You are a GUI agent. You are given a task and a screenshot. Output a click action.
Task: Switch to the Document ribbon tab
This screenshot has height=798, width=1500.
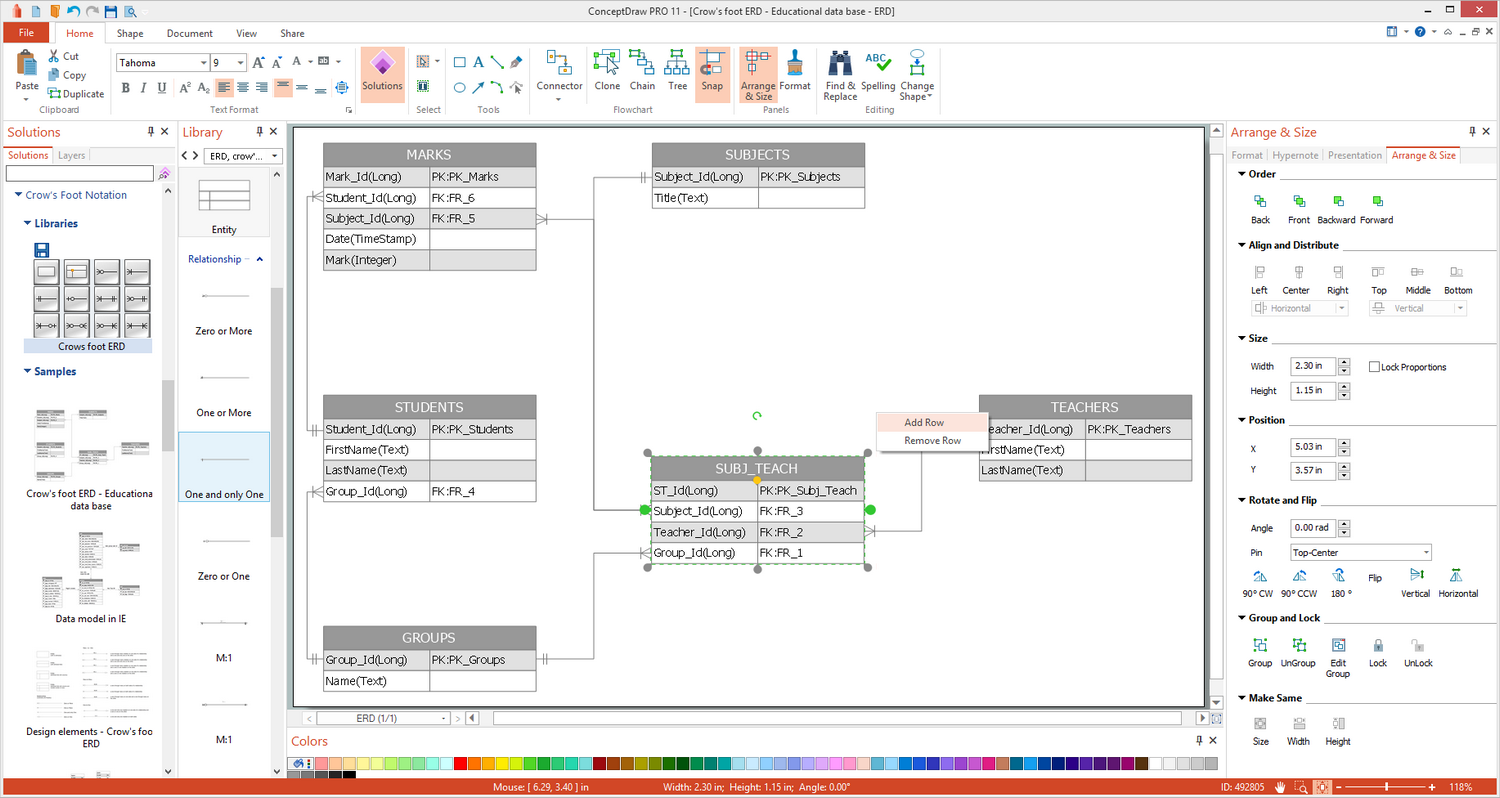[190, 33]
